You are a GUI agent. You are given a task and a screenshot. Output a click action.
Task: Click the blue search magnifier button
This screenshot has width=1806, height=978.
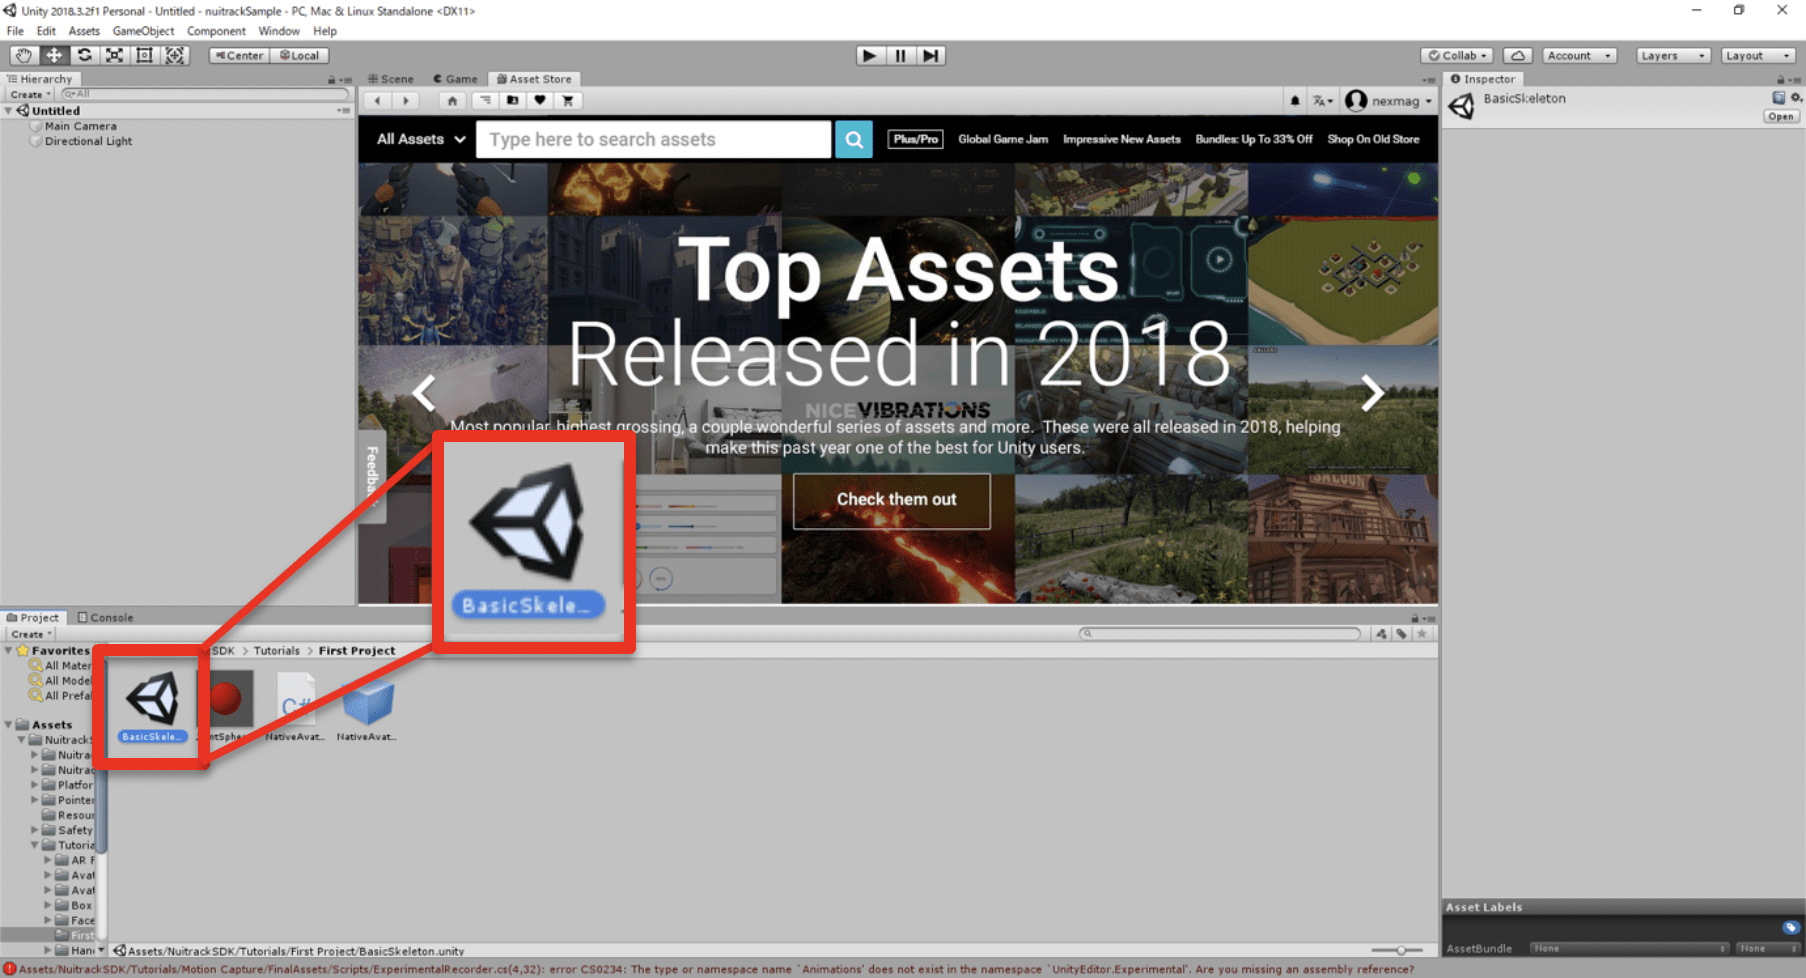(854, 140)
